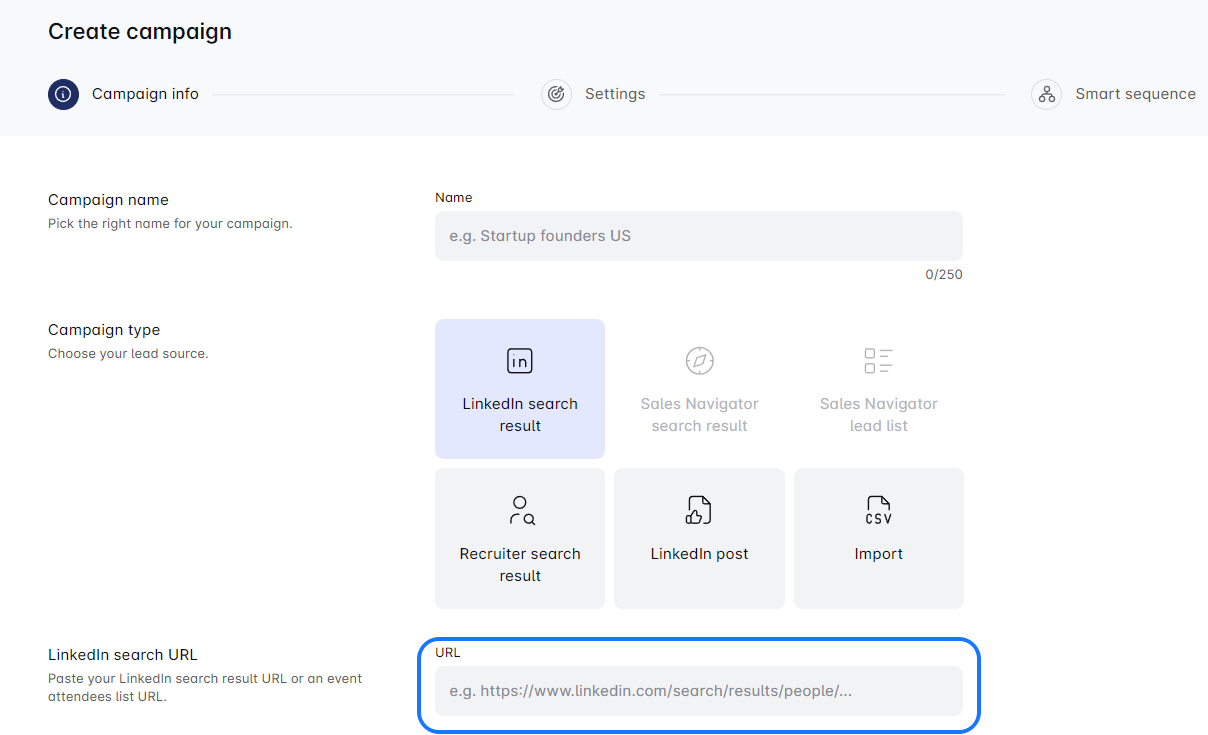Go to the Campaign info step label

pos(145,94)
